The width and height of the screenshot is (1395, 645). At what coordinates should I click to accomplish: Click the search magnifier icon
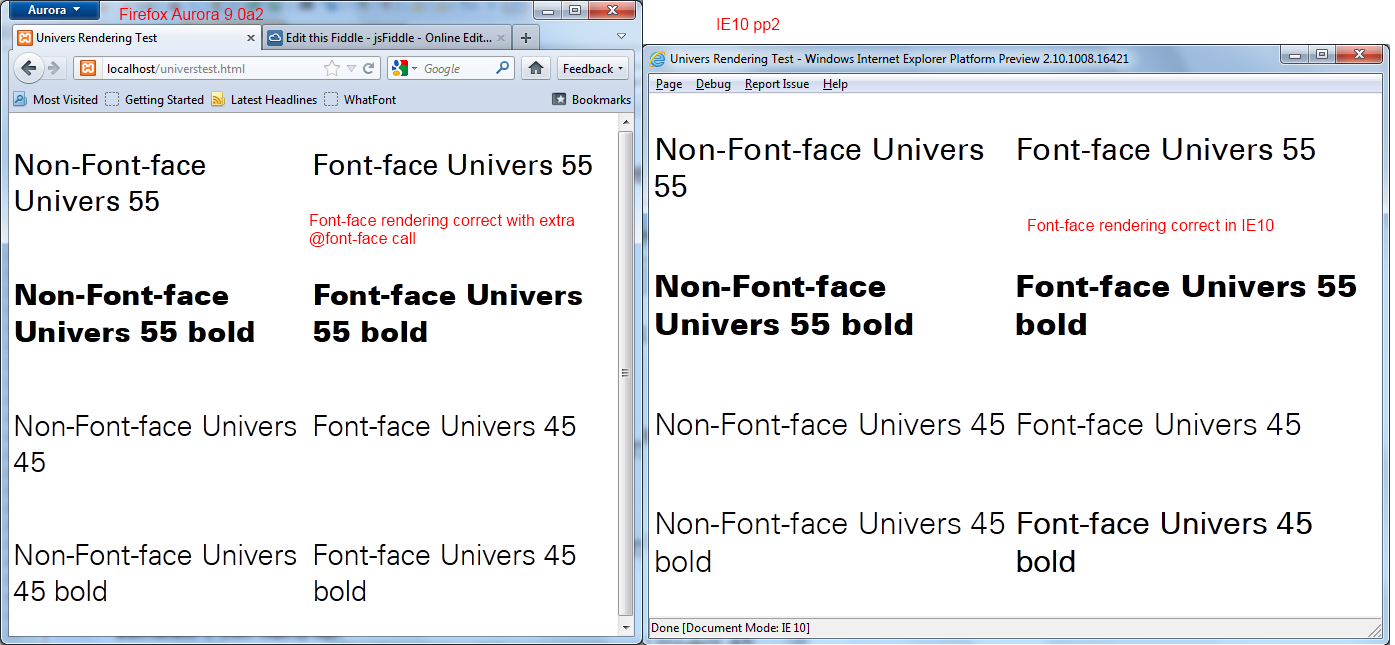click(x=503, y=69)
